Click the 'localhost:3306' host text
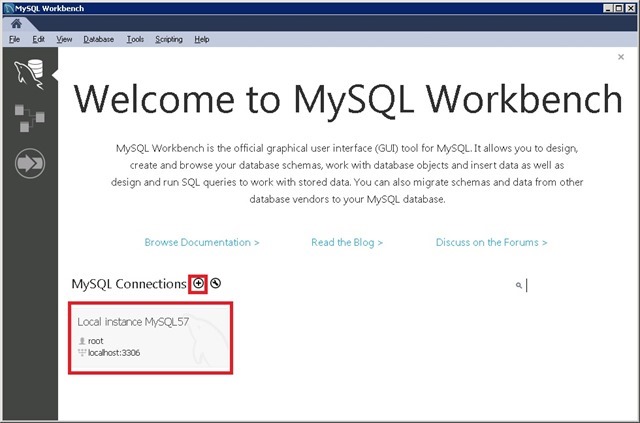Viewport: 640px width, 423px height. pyautogui.click(x=114, y=353)
